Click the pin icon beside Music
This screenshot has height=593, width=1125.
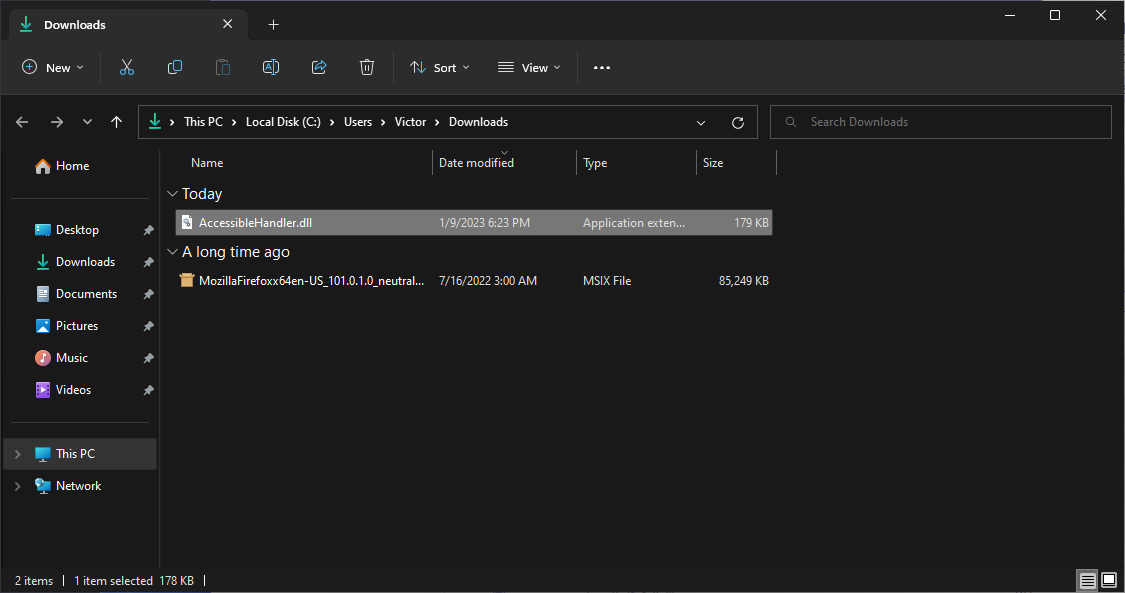tap(149, 358)
